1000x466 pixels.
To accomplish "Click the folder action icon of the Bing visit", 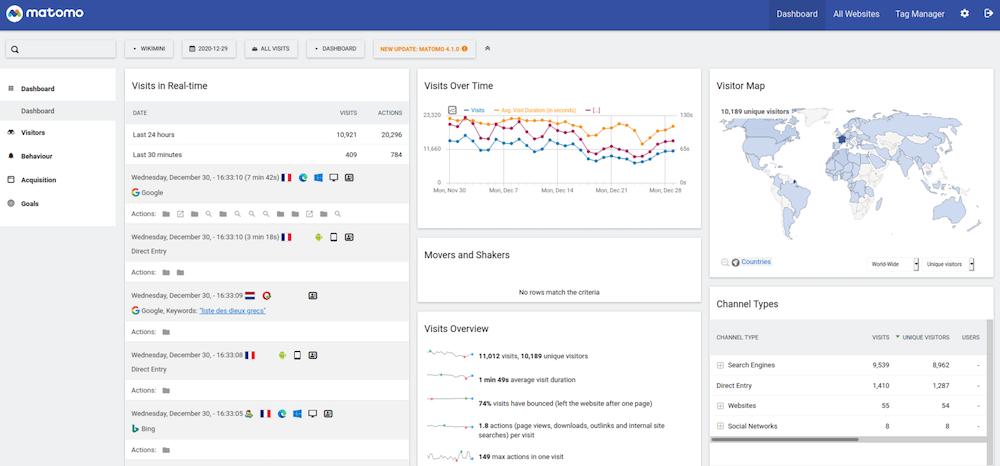I will tap(166, 450).
